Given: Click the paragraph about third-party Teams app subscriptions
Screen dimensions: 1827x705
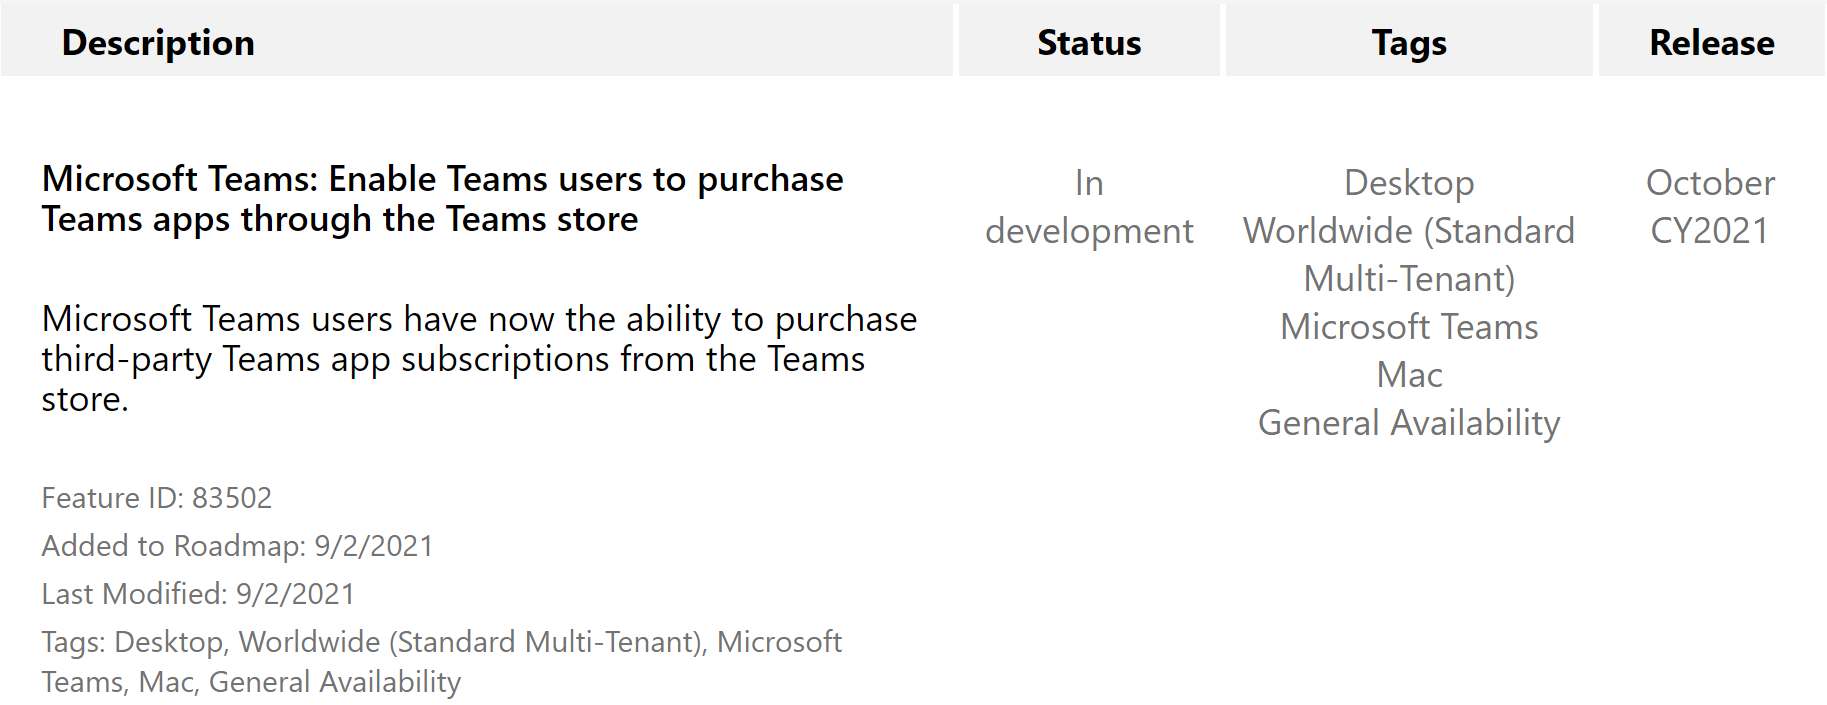Looking at the screenshot, I should coord(478,359).
